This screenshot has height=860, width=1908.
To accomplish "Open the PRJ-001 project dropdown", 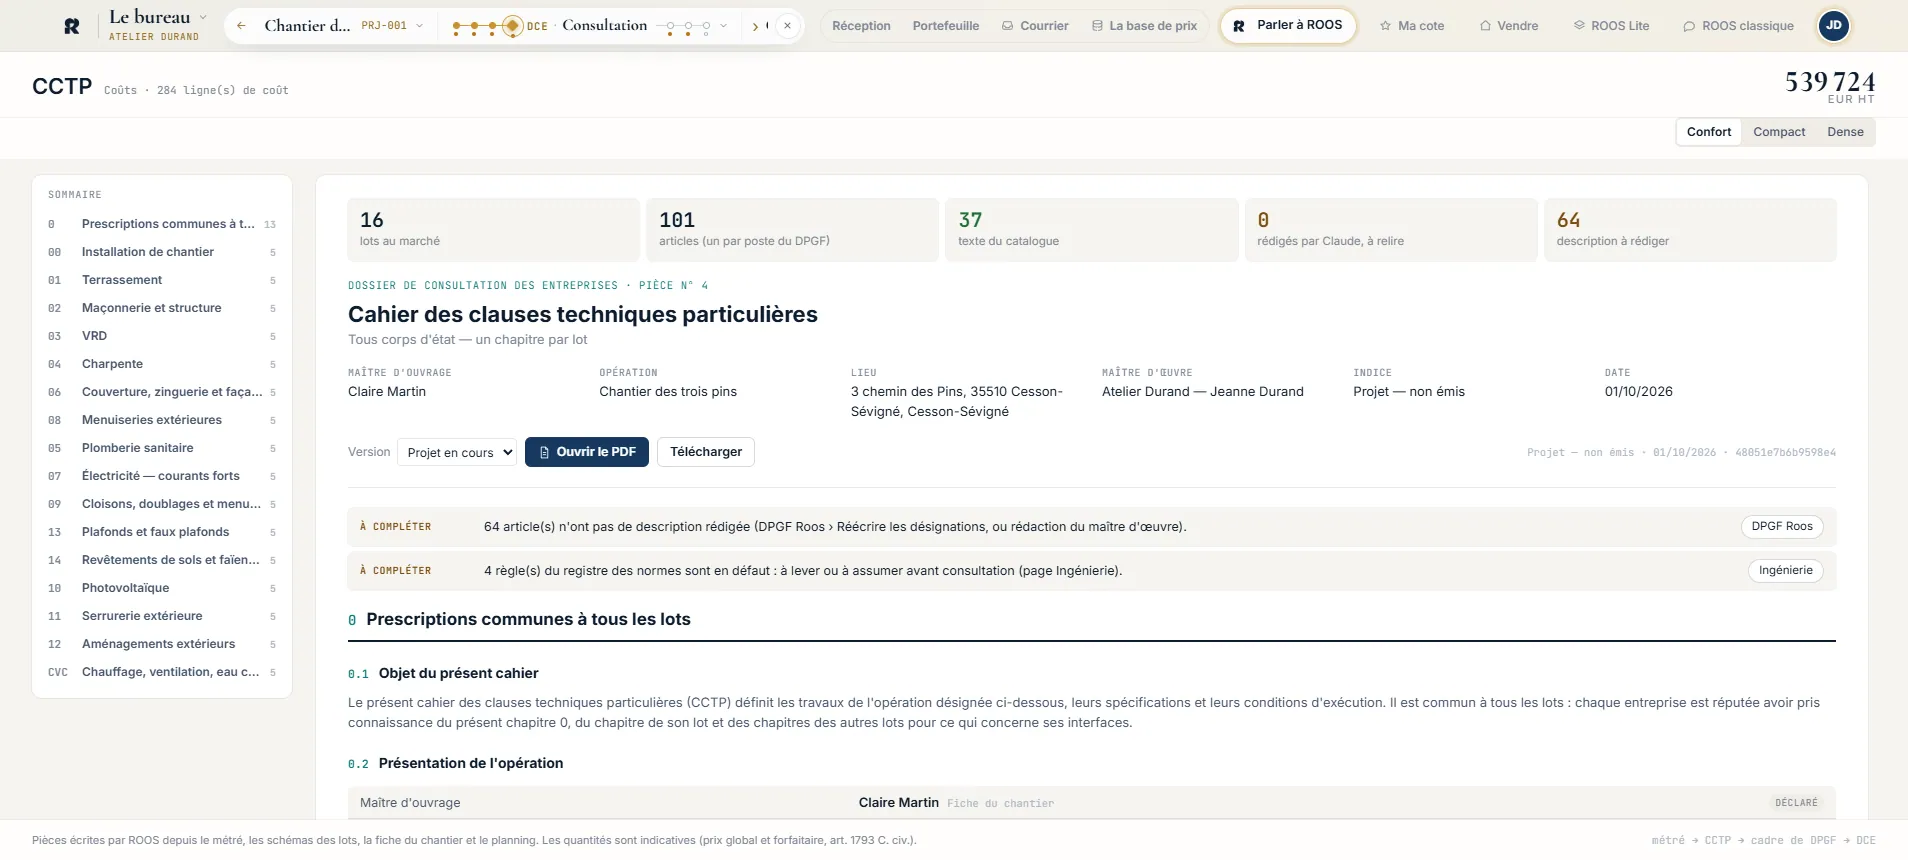I will pos(392,26).
